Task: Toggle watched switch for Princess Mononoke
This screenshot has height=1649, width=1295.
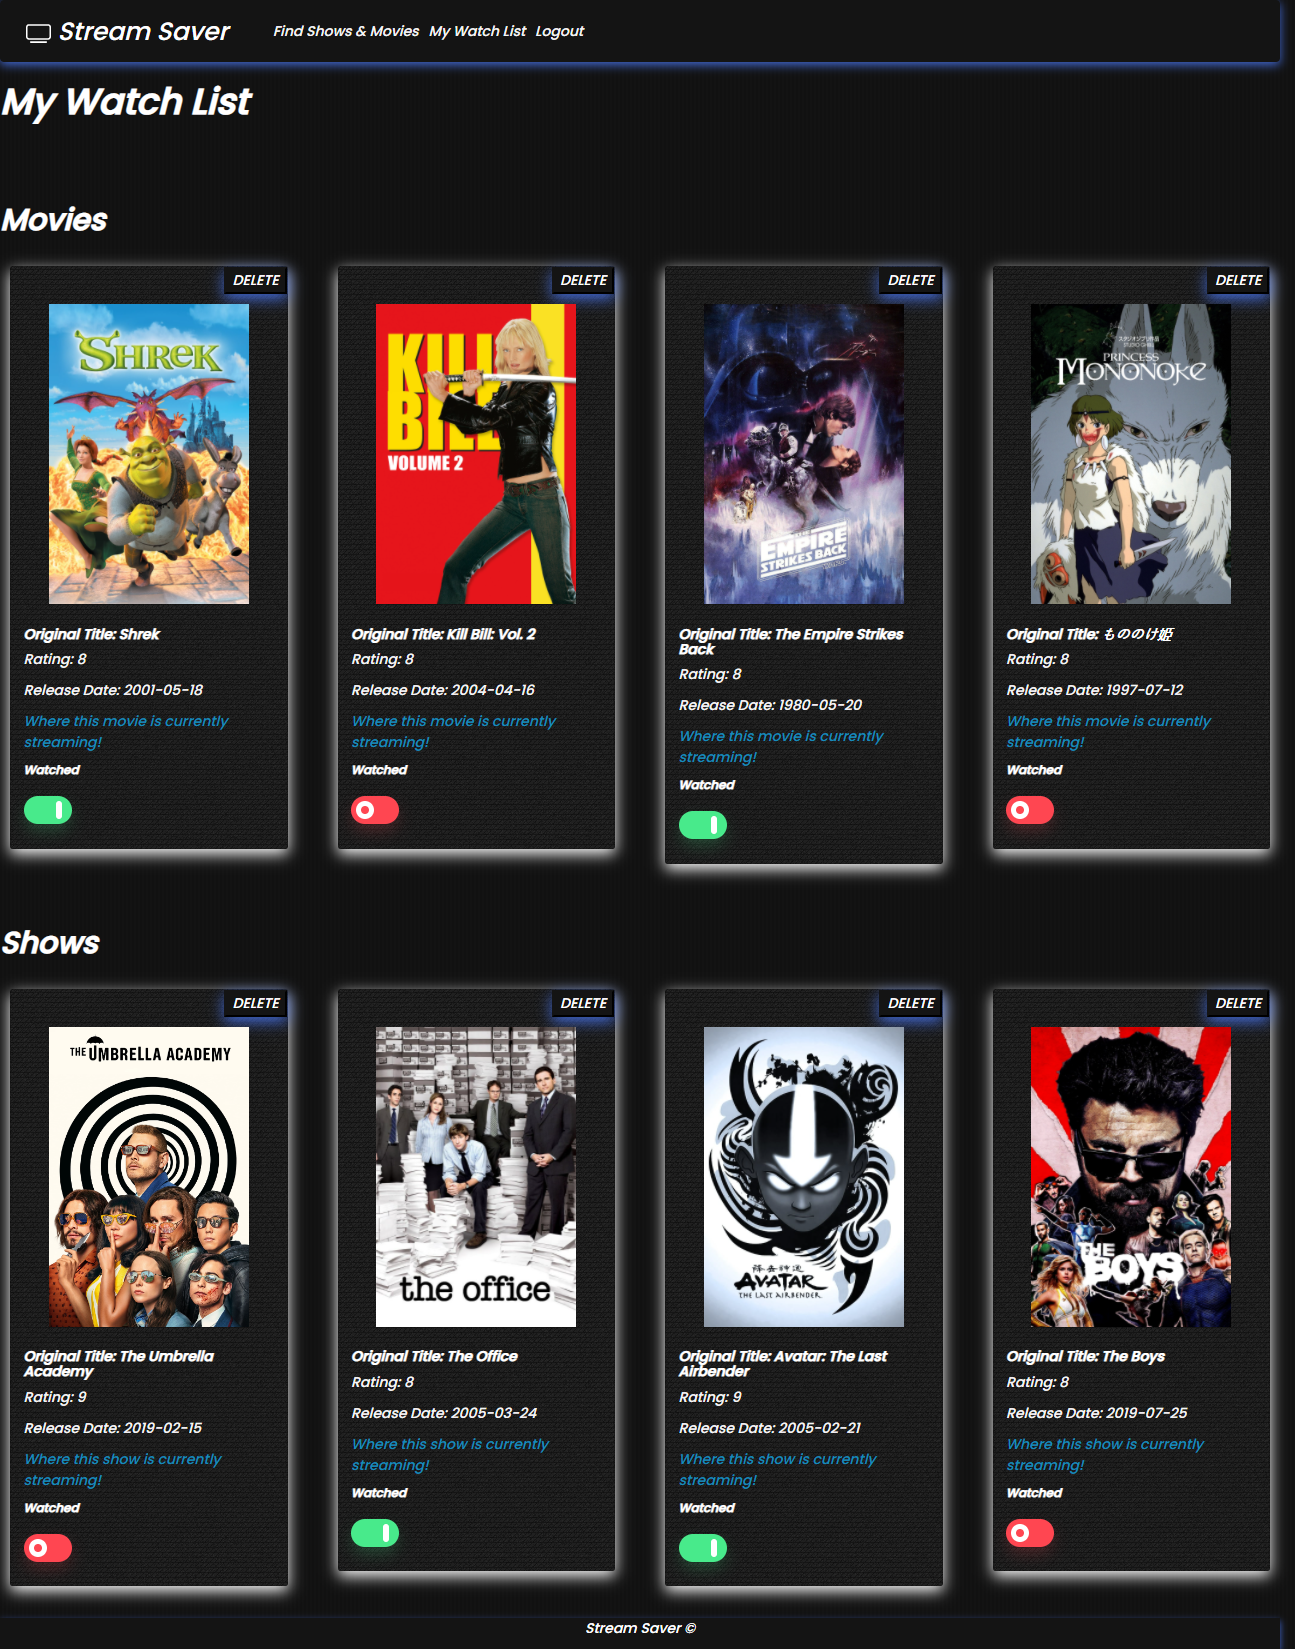Action: pos(1030,810)
